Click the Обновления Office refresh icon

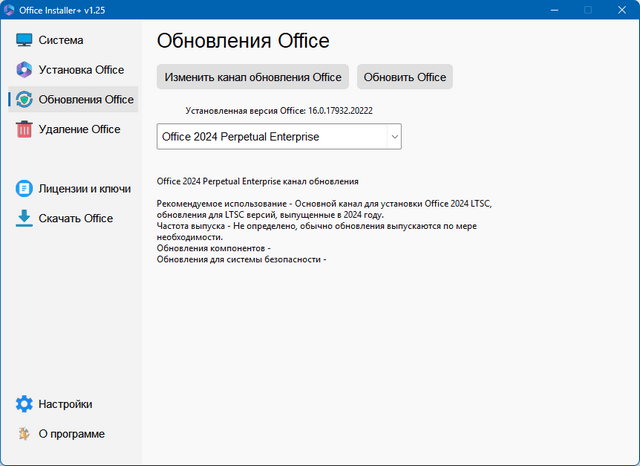[x=25, y=99]
